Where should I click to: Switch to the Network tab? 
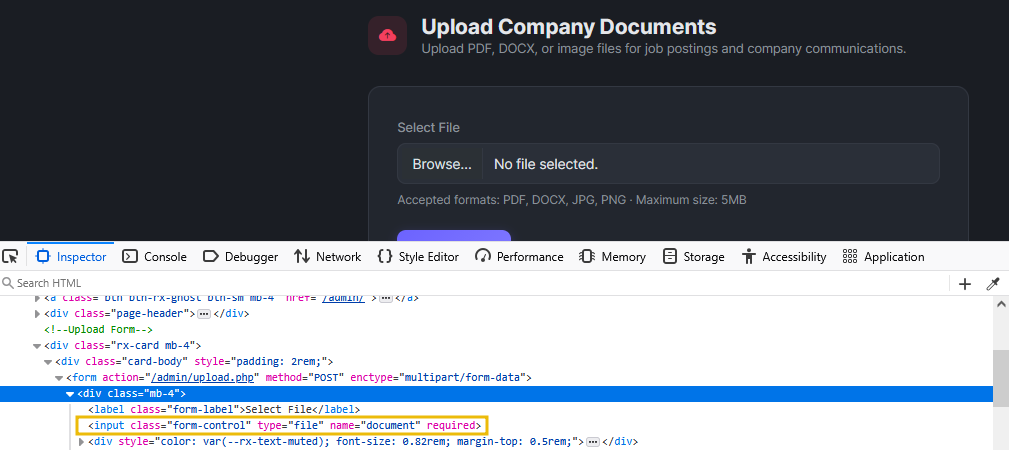pyautogui.click(x=328, y=257)
